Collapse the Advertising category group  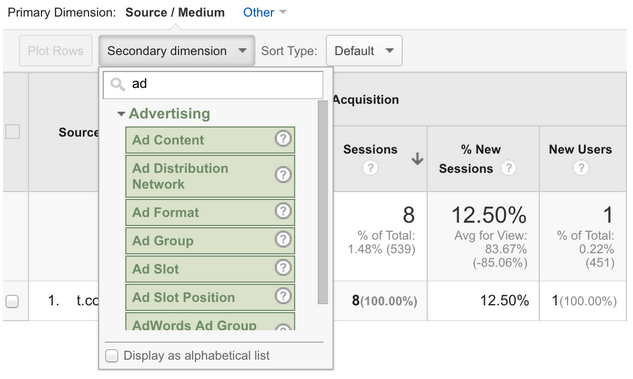pyautogui.click(x=121, y=114)
